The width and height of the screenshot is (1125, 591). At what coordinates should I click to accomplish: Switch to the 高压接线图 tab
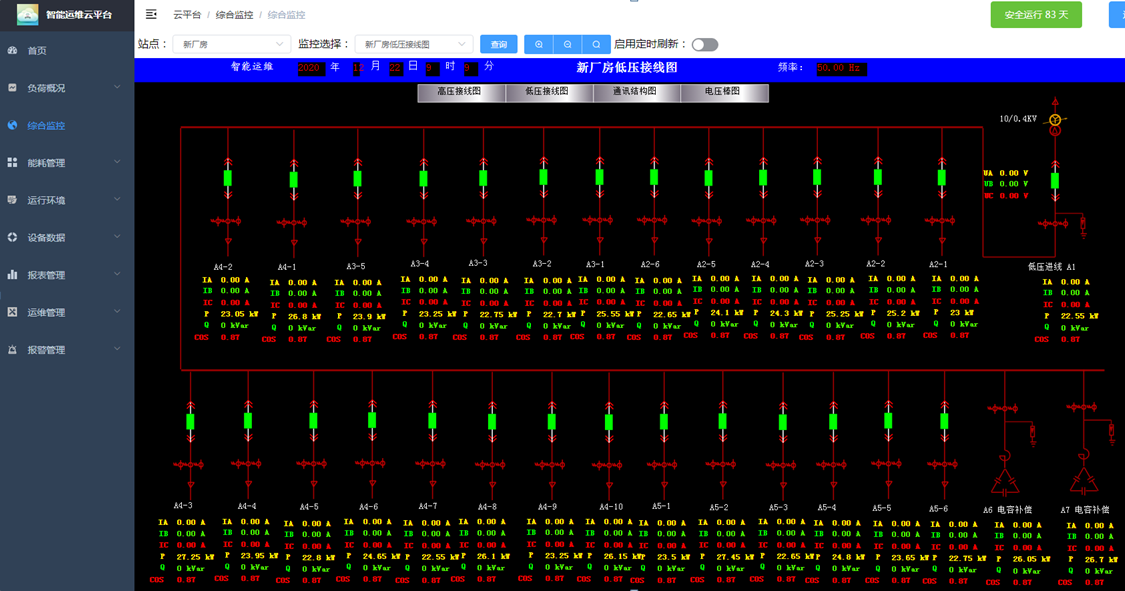(460, 92)
